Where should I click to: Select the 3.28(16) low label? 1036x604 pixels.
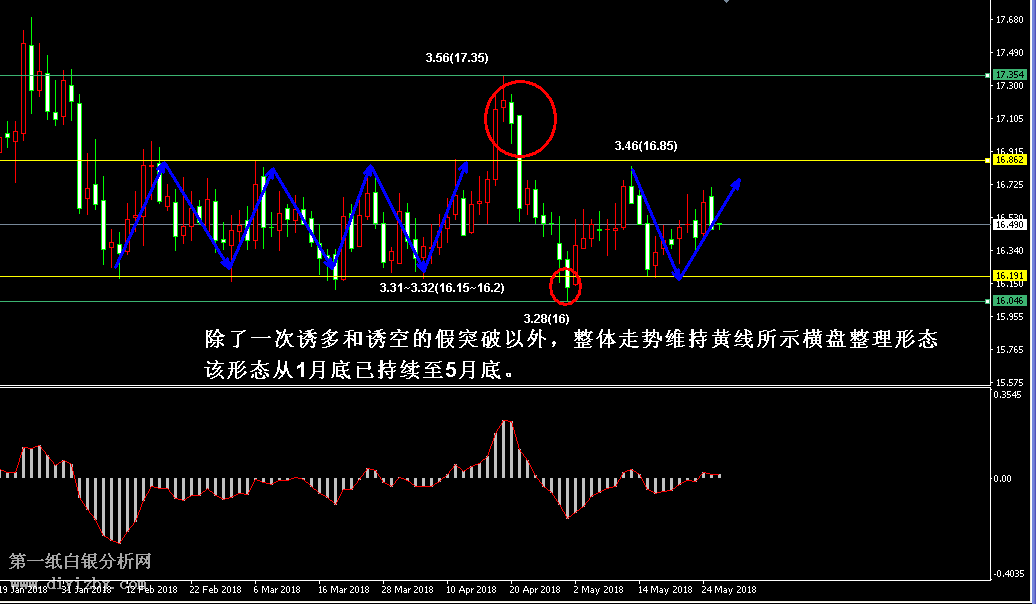546,318
